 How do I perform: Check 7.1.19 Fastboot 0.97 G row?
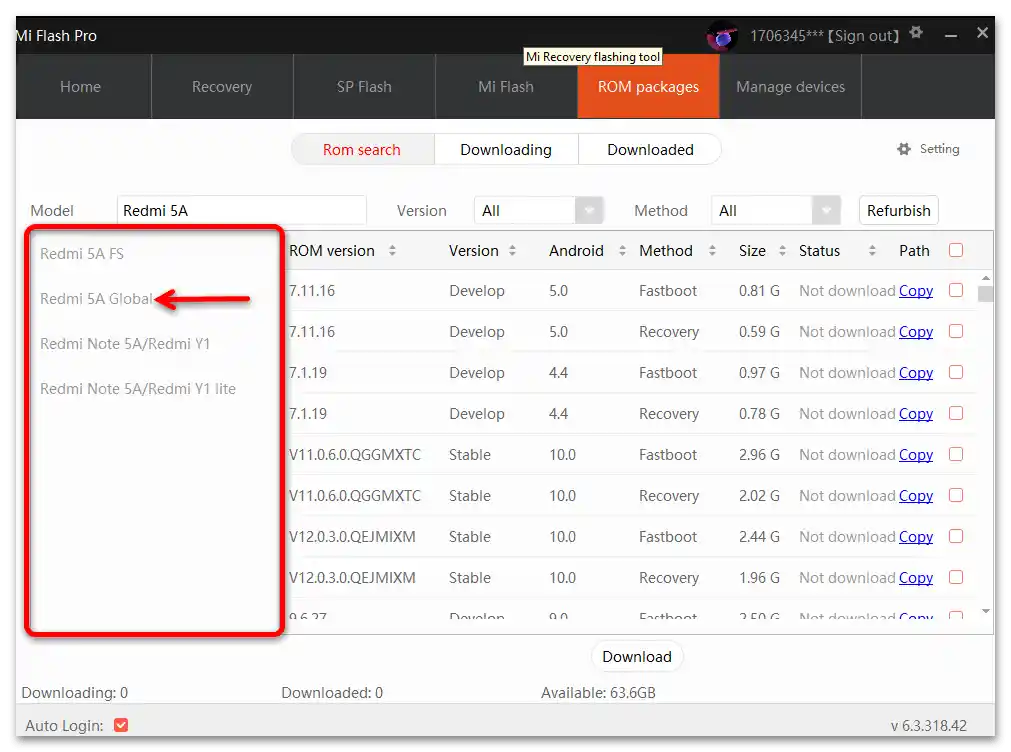pos(956,372)
